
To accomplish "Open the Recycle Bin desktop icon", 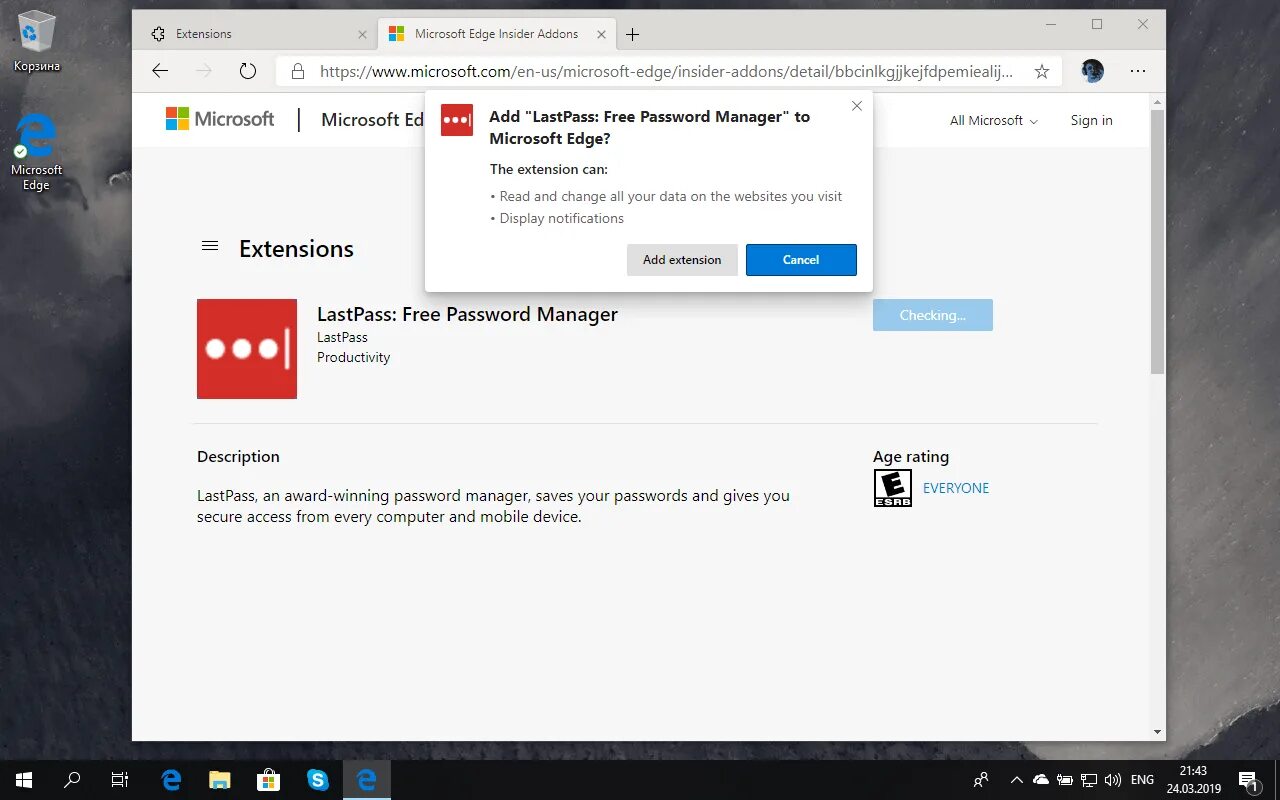I will [x=36, y=43].
